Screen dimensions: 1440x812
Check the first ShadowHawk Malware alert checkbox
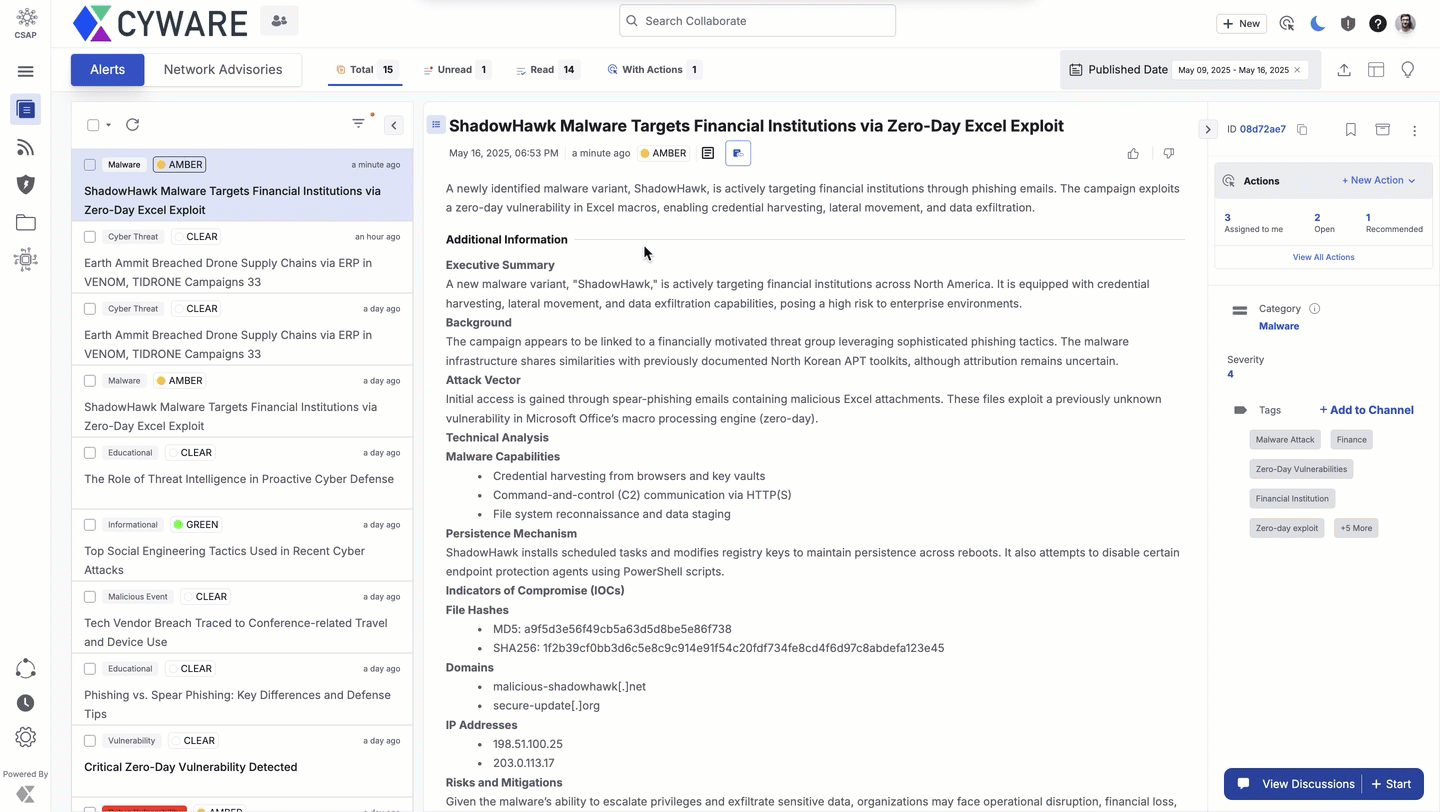pos(90,165)
